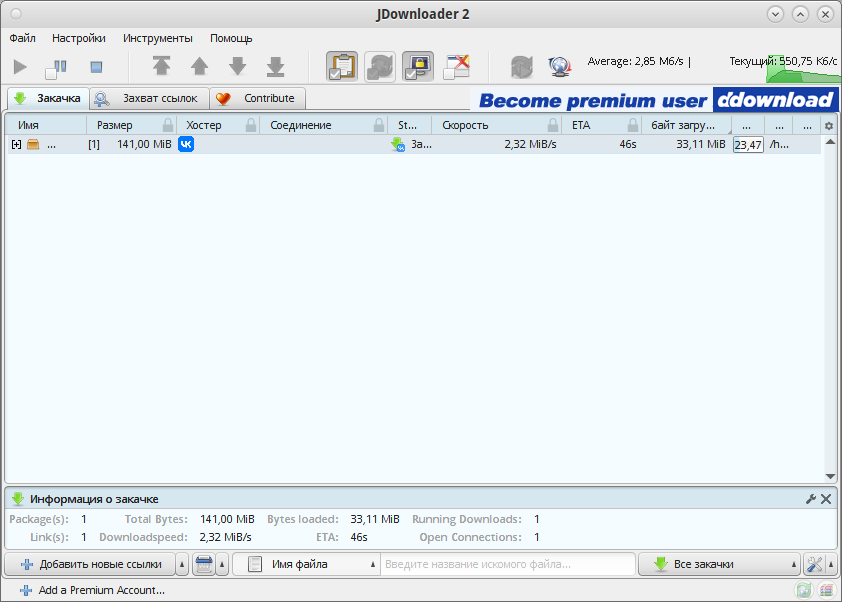Open download info panel wrench settings
Image resolution: width=842 pixels, height=602 pixels.
[811, 499]
